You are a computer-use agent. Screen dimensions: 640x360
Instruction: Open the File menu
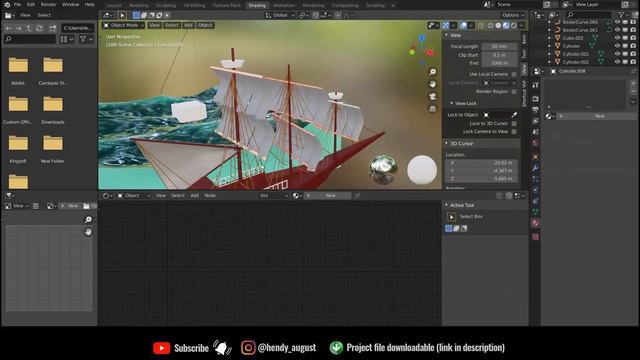pyautogui.click(x=17, y=4)
